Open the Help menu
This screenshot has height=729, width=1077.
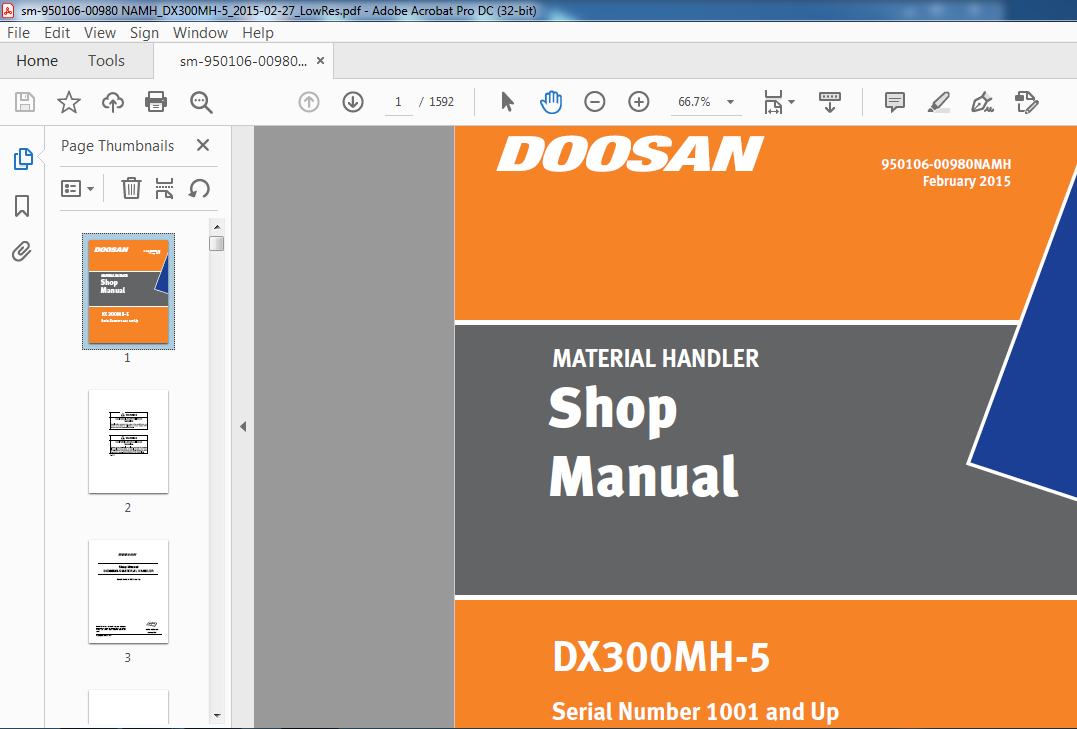point(258,33)
